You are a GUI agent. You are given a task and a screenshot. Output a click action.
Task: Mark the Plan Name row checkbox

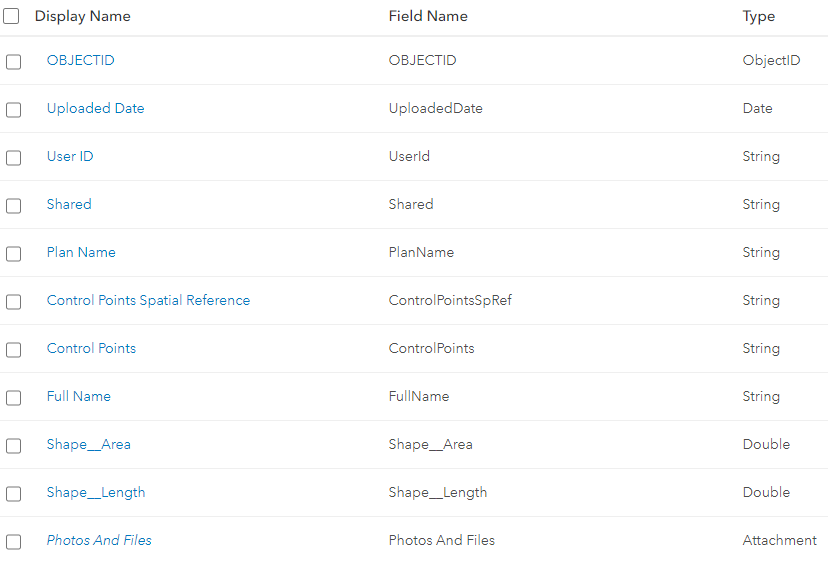coord(13,254)
